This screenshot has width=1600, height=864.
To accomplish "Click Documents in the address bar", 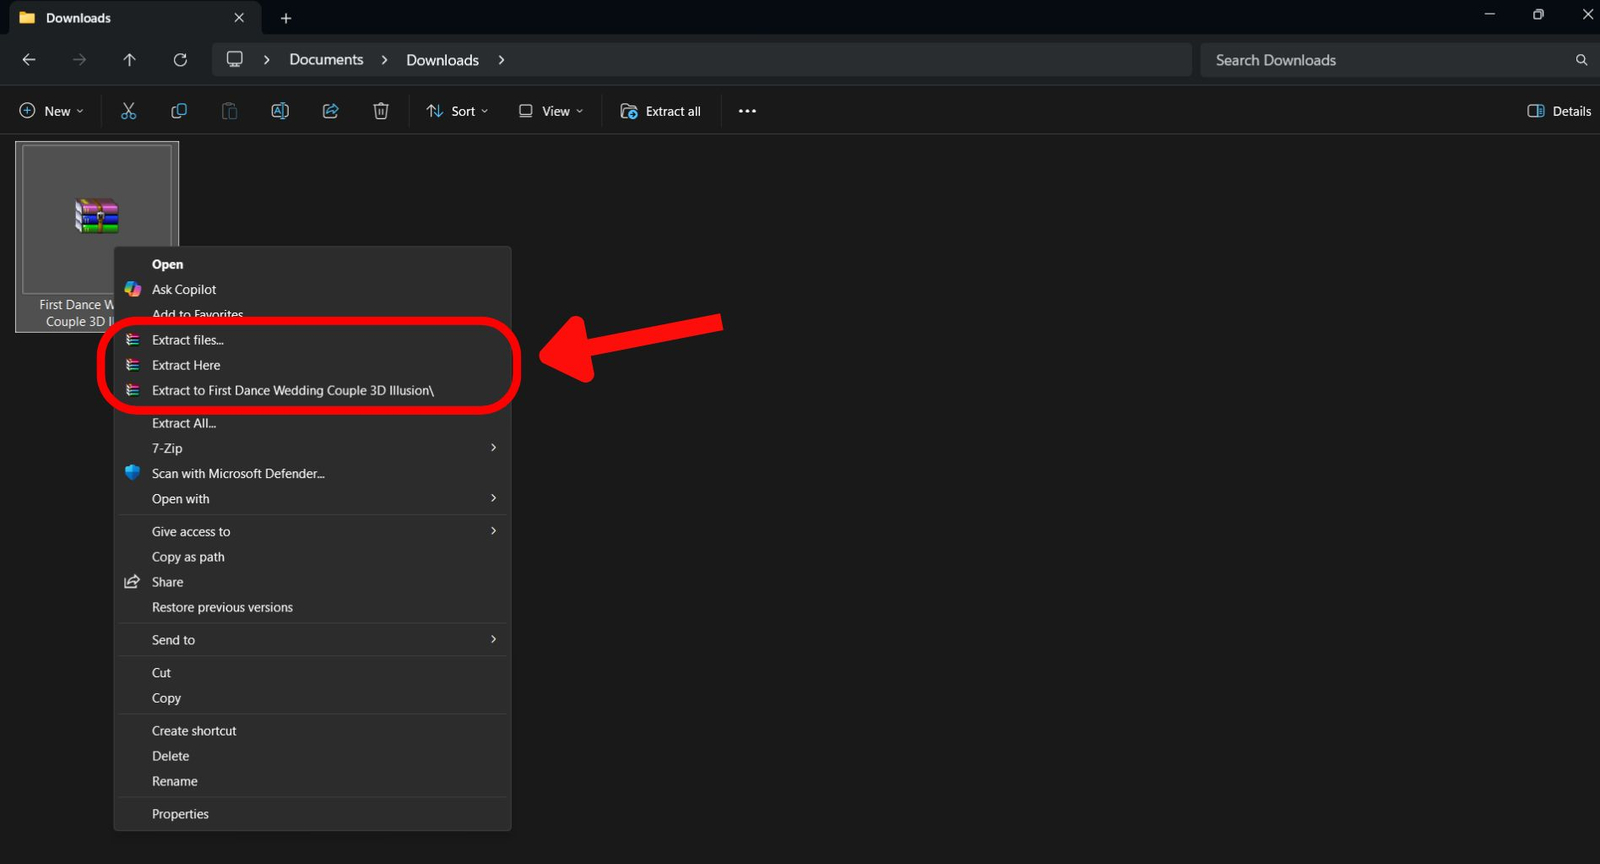I will (326, 60).
